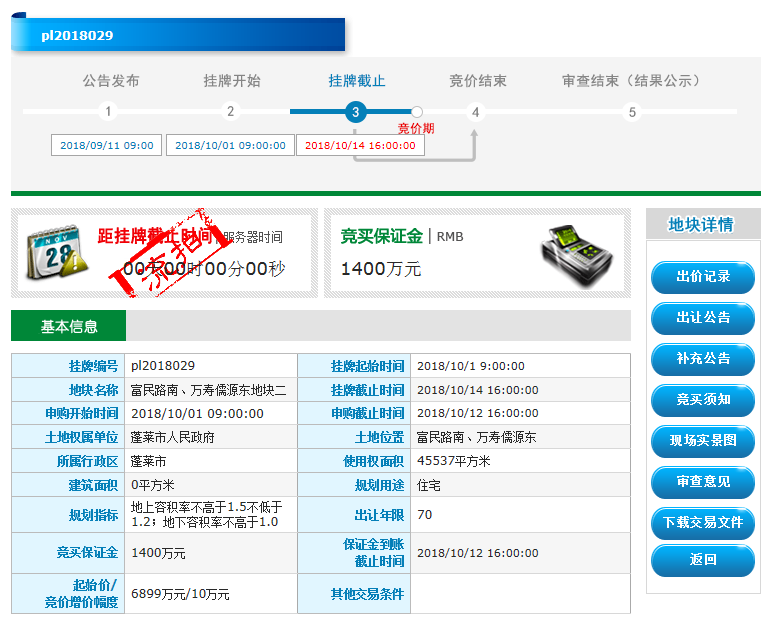779x631 pixels.
Task: Select highlighted step 3 marker
Action: pyautogui.click(x=355, y=112)
